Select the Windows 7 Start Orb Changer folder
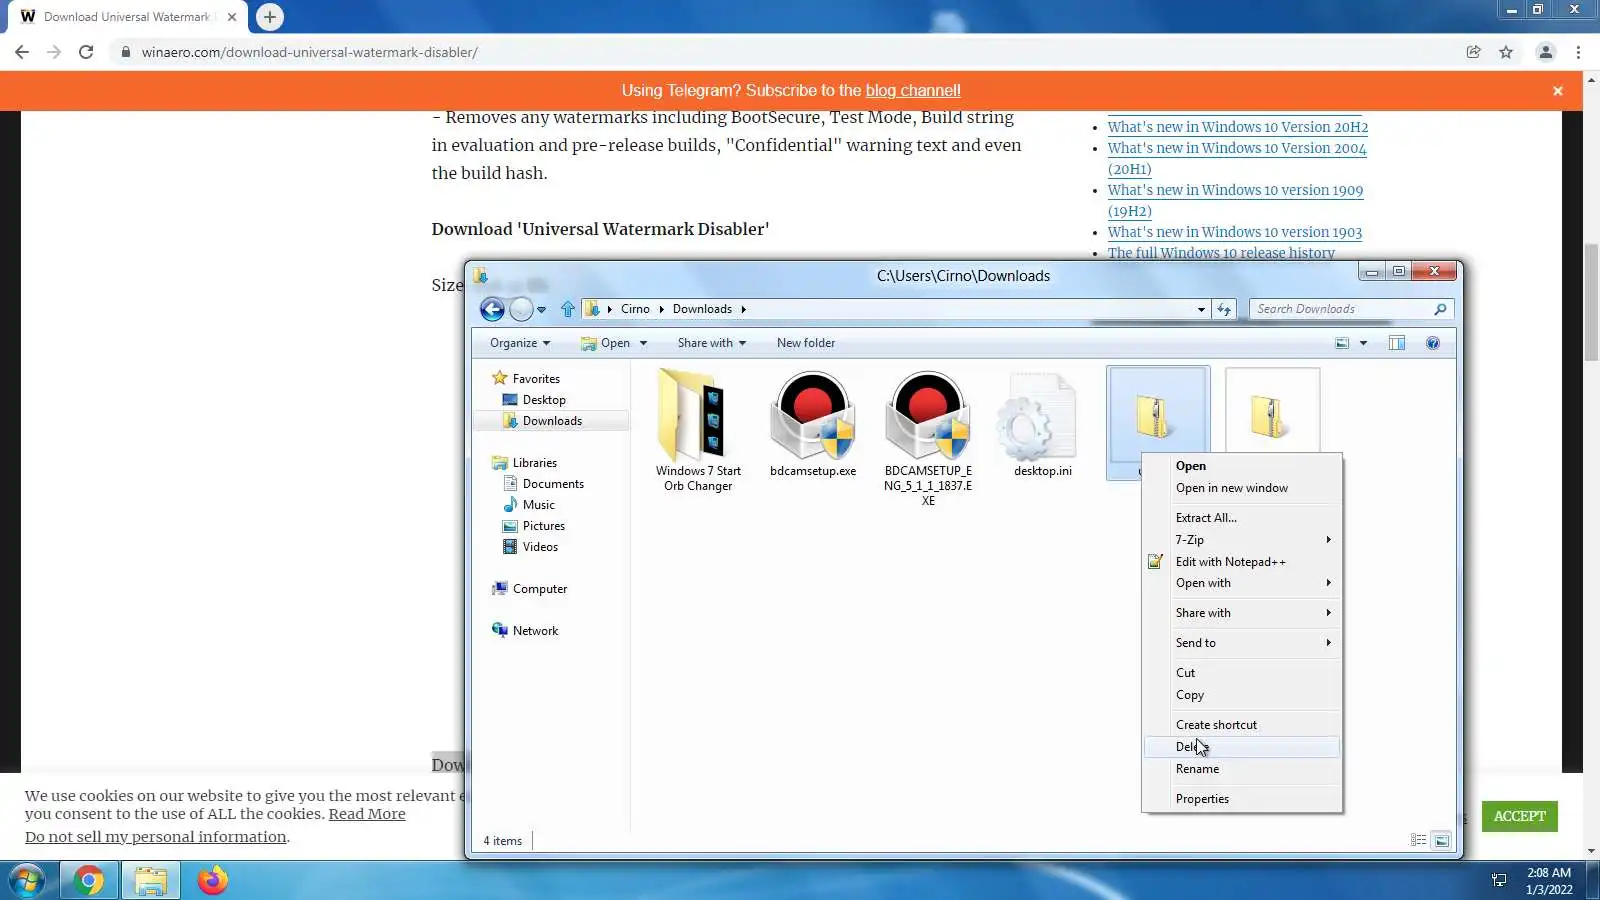Screen dimensions: 1600x900 pos(698,431)
